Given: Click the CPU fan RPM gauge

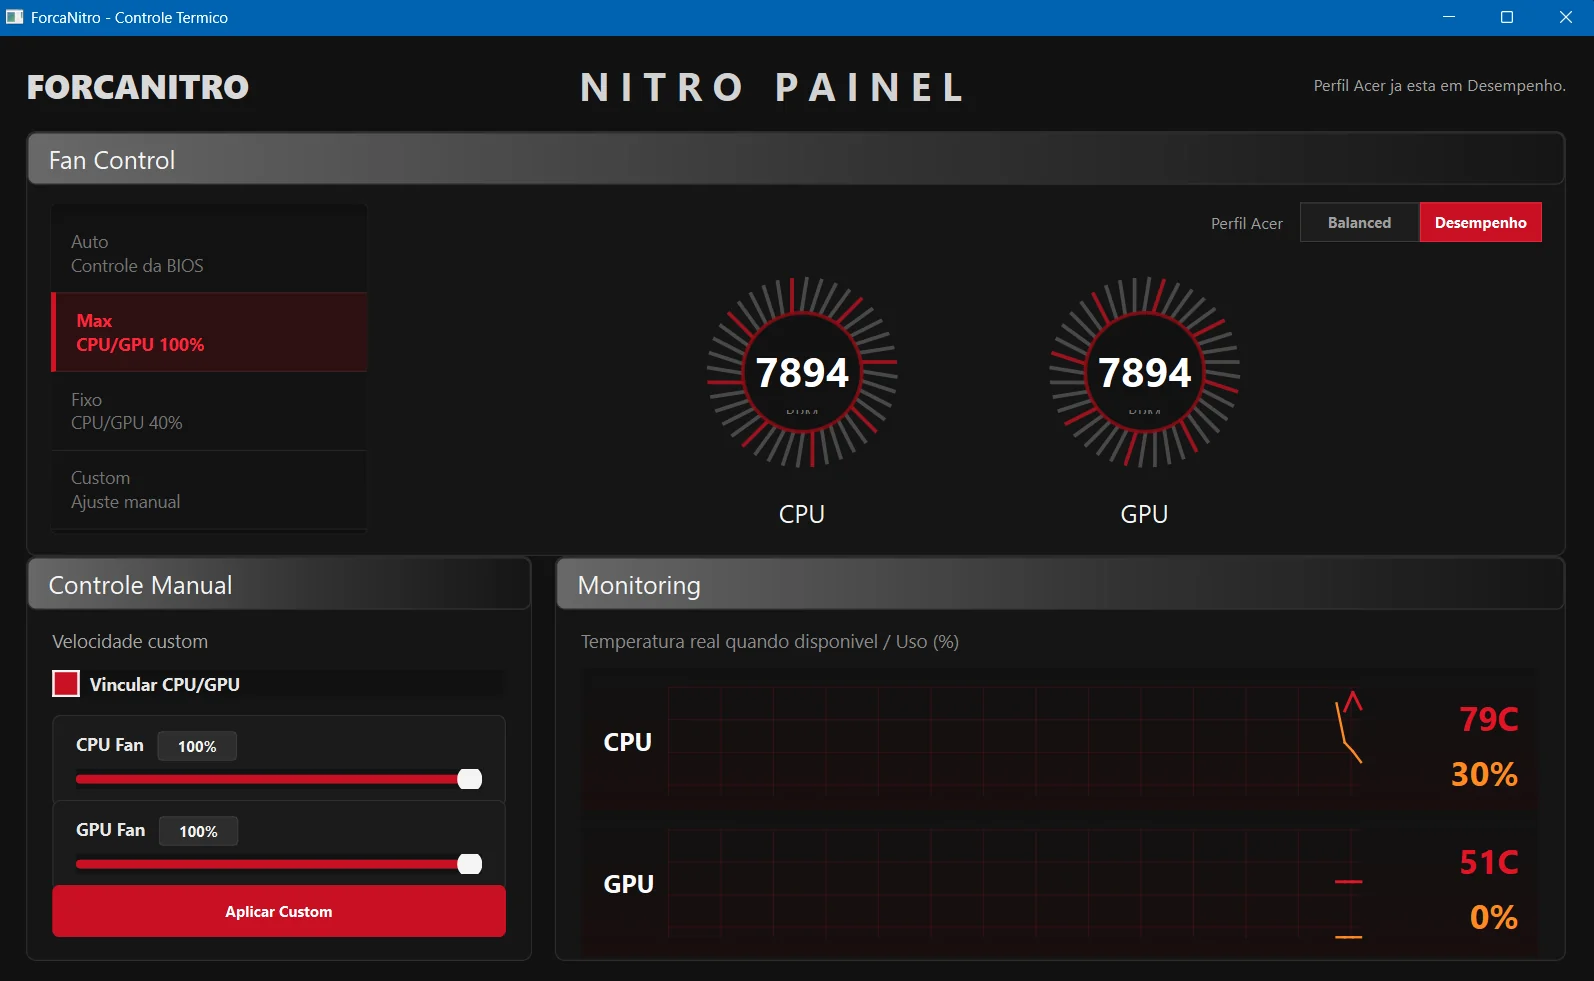Looking at the screenshot, I should point(802,372).
